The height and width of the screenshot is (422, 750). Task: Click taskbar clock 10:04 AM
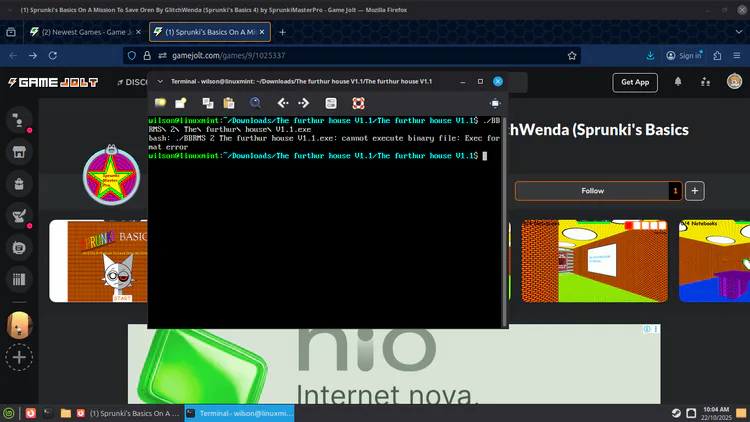(x=716, y=413)
